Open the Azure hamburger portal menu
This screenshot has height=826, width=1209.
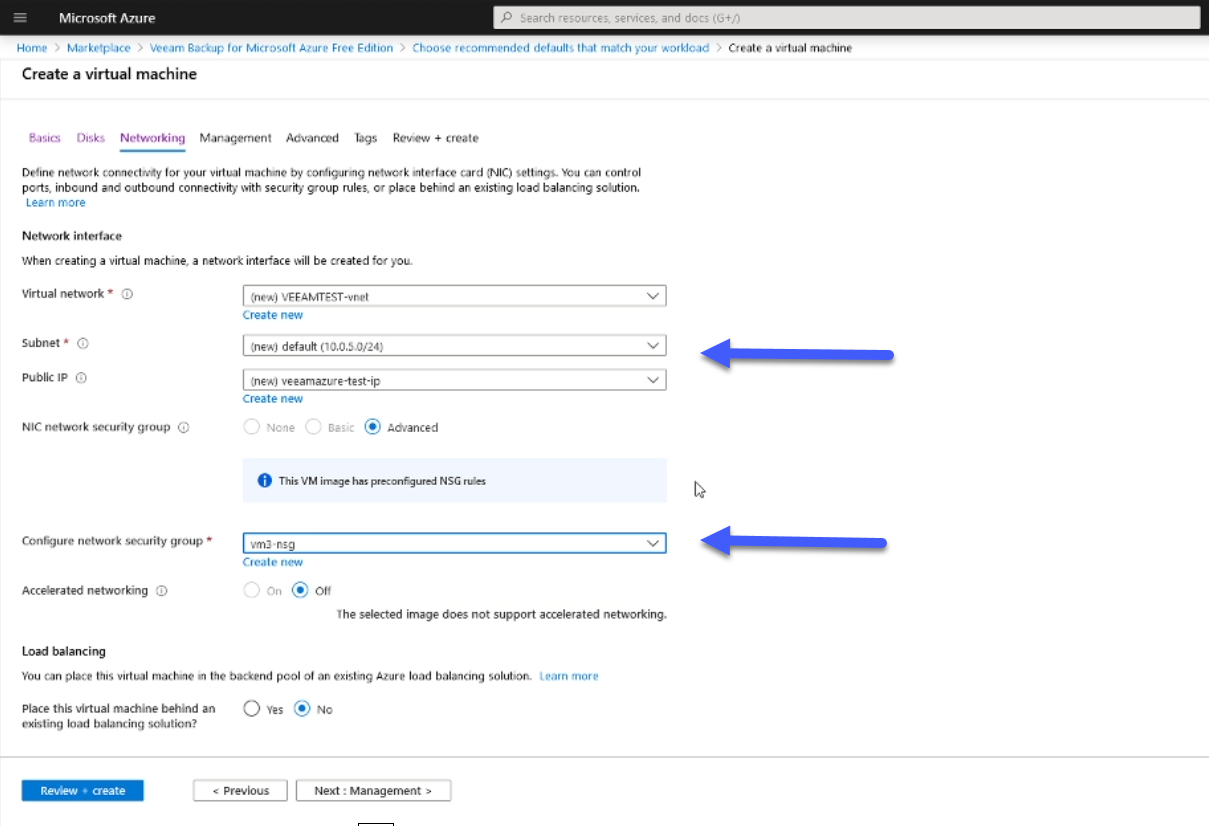click(x=20, y=18)
